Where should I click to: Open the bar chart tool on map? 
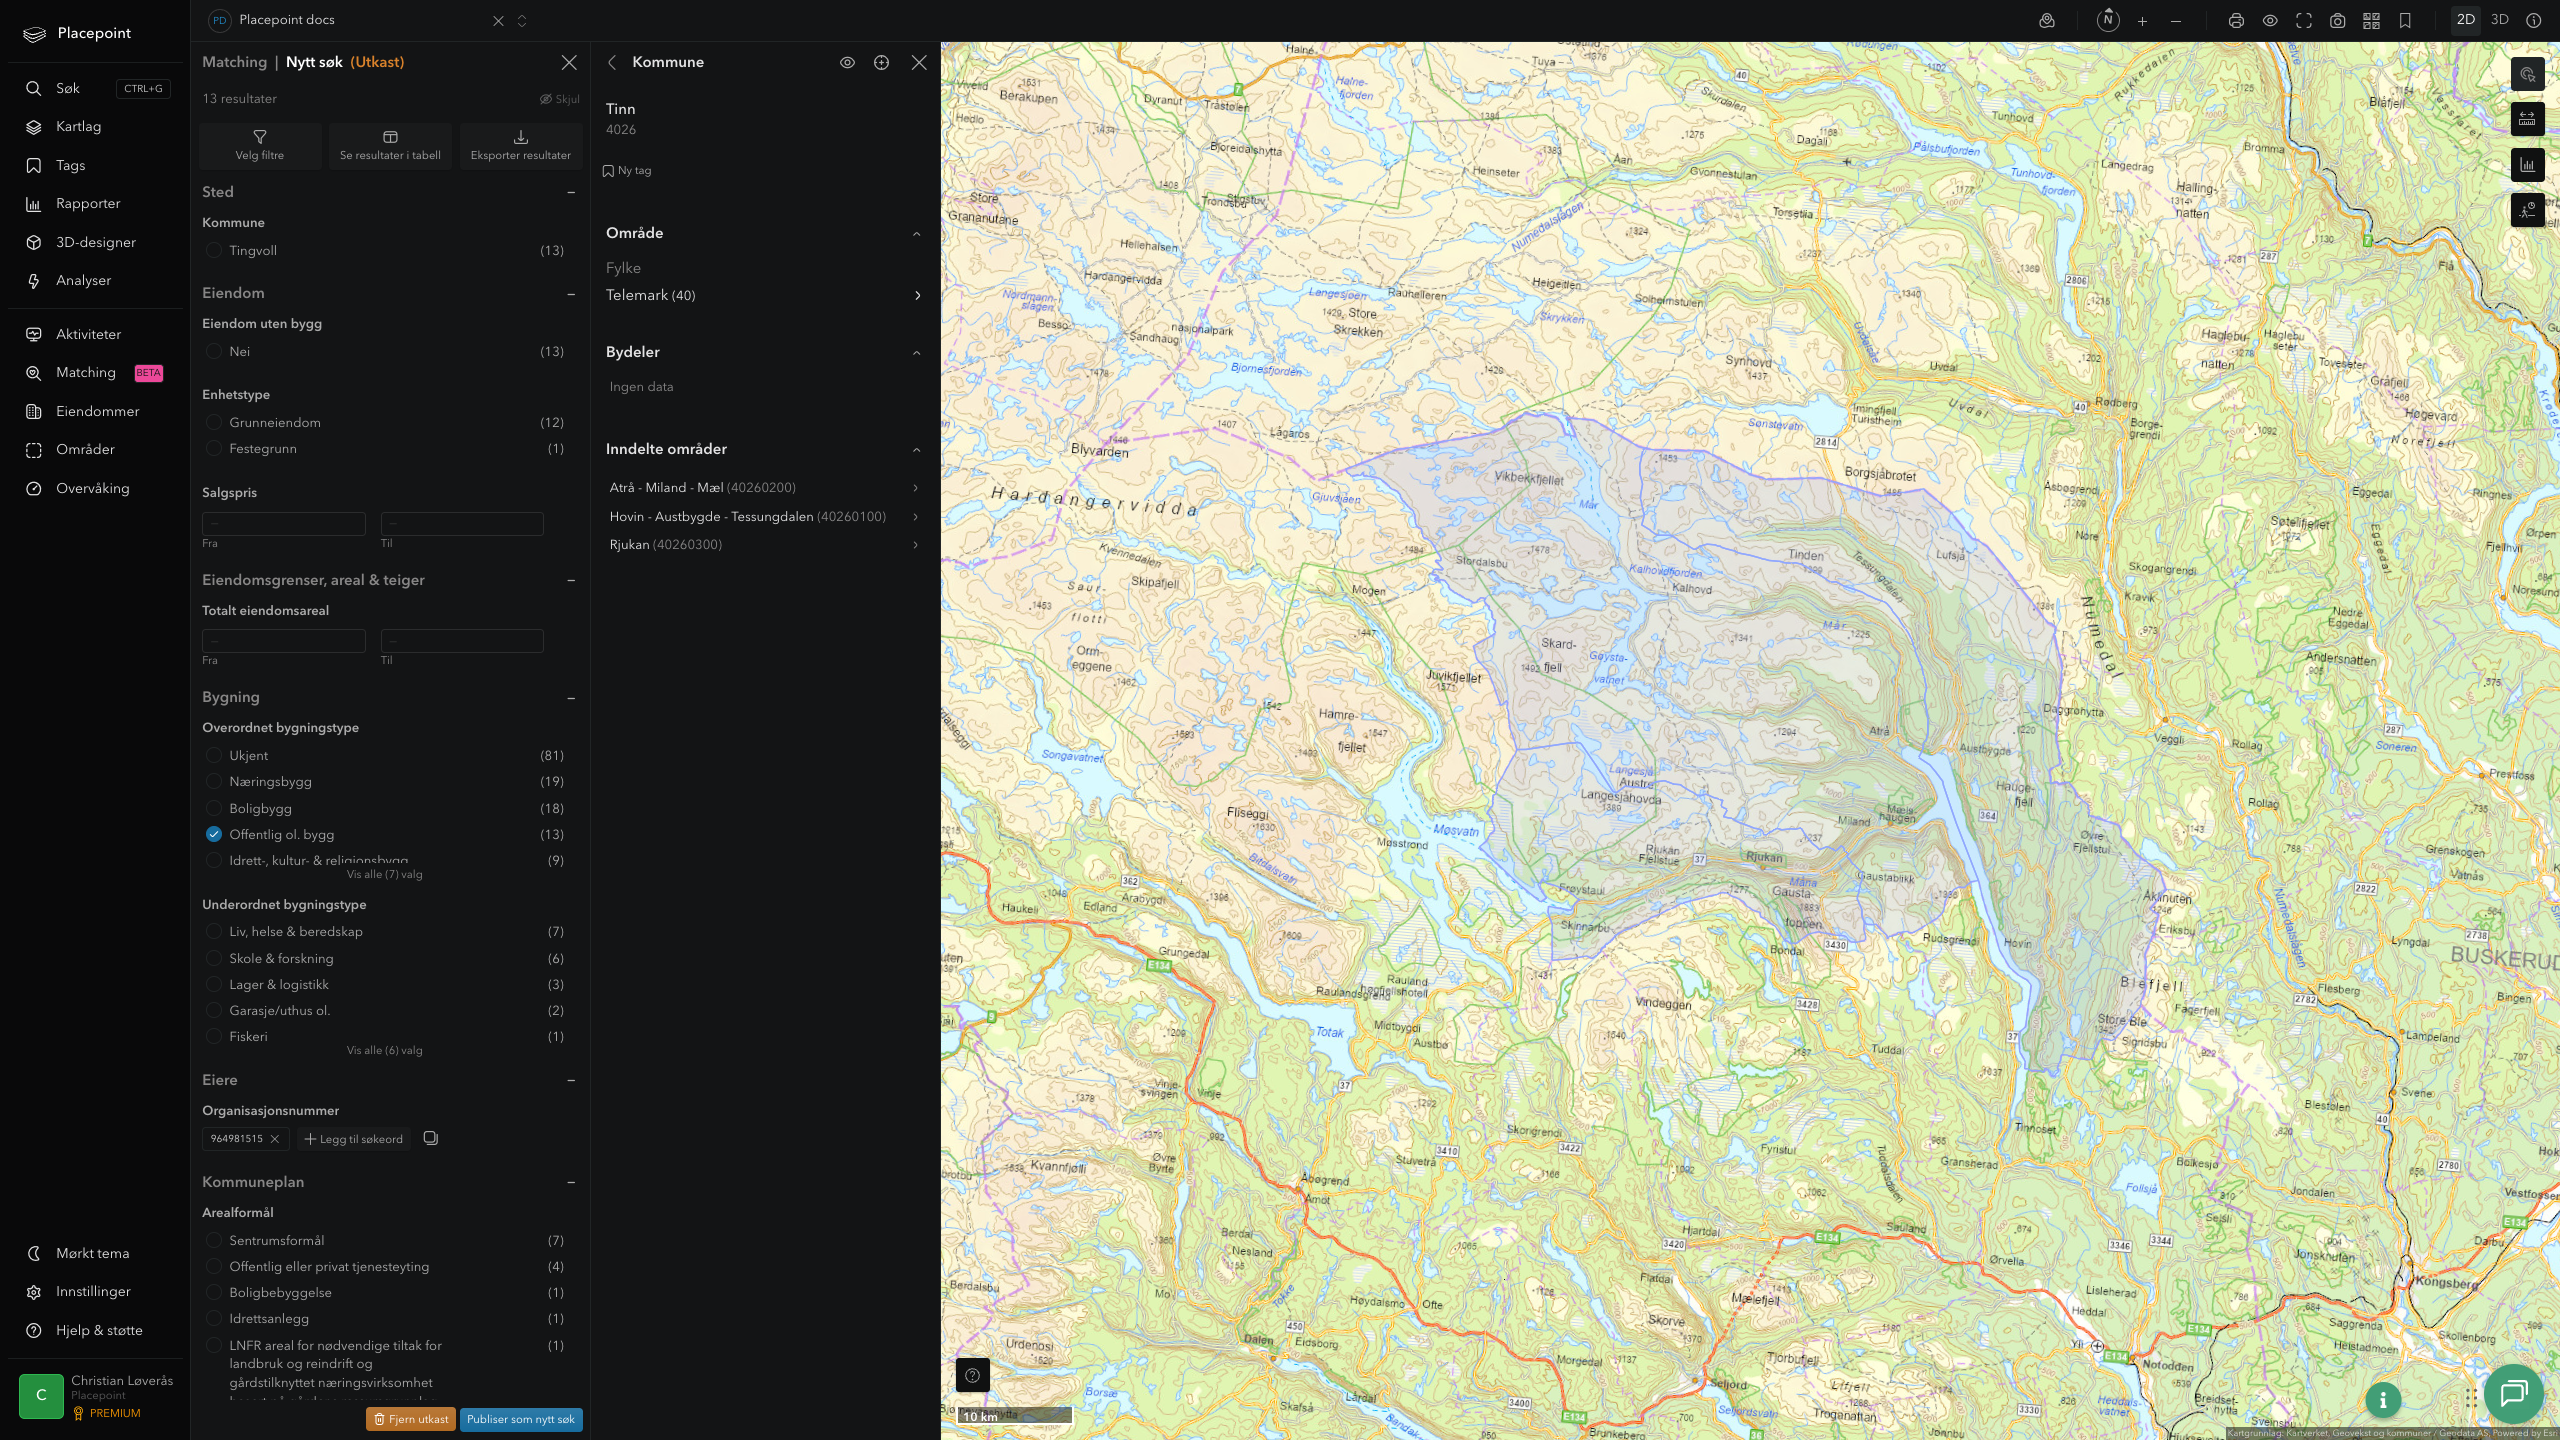click(2528, 165)
